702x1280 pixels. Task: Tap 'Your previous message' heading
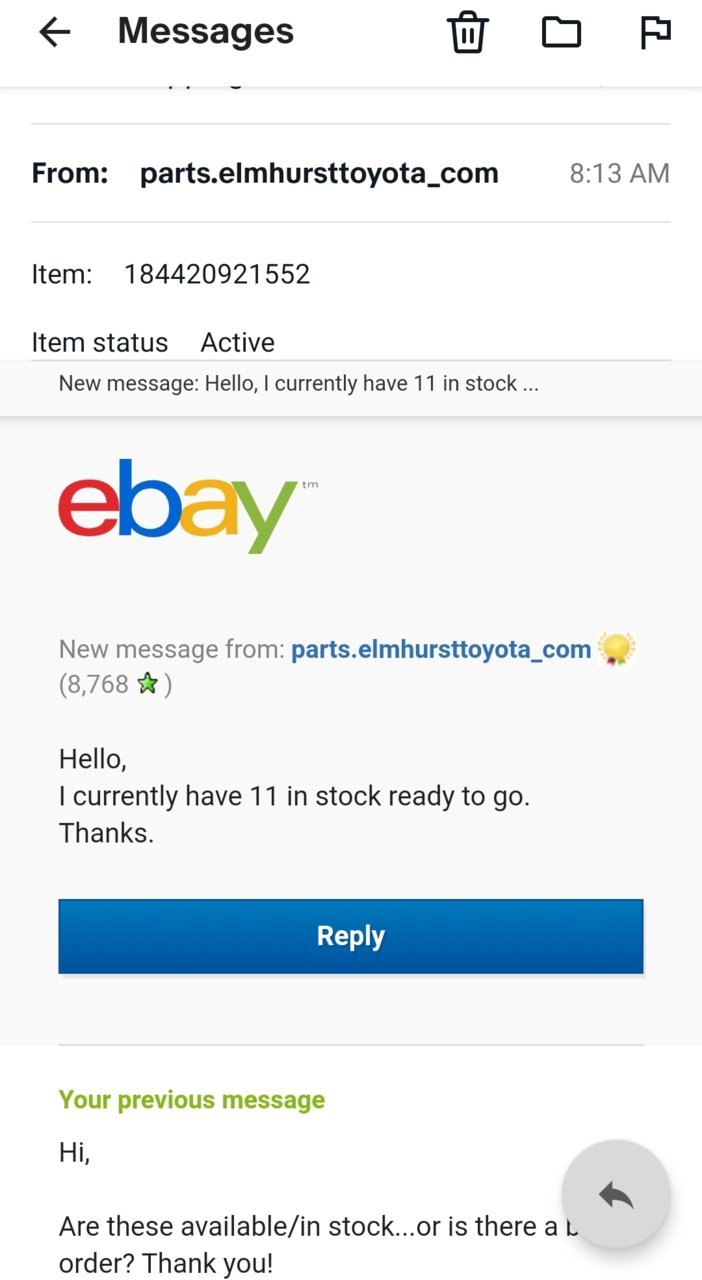pos(192,1100)
